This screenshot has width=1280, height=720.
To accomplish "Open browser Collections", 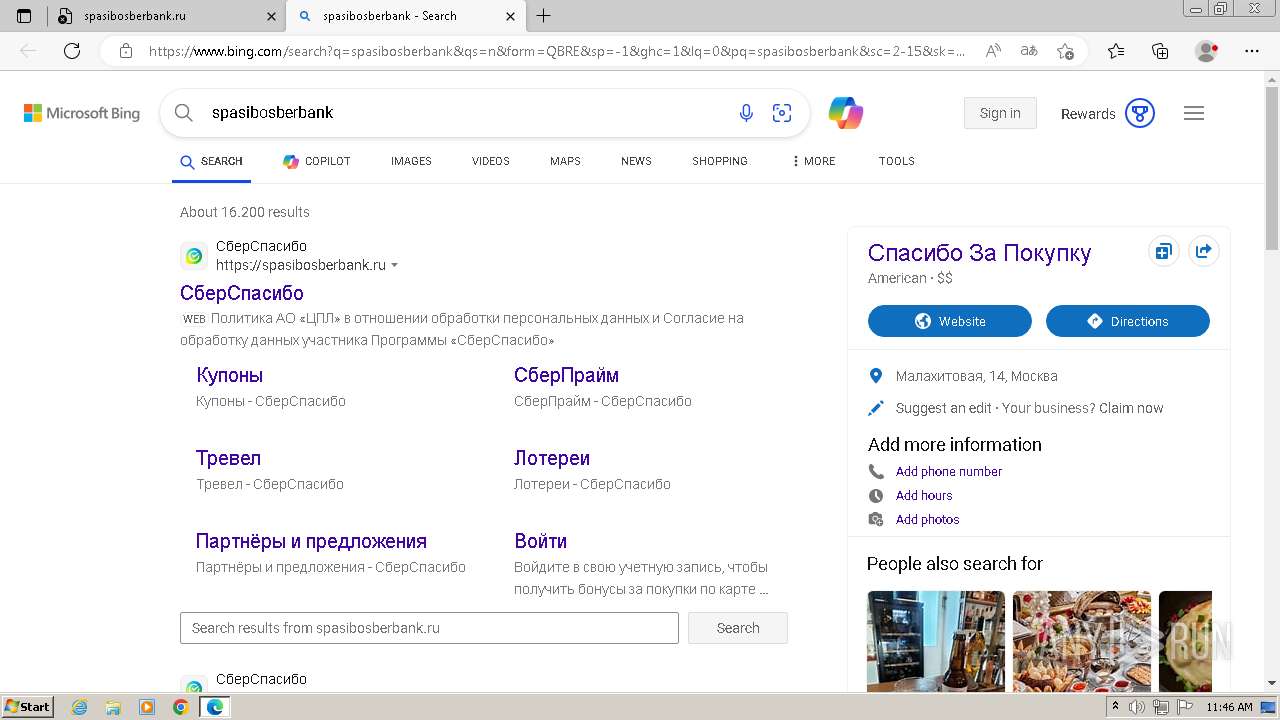I will 1160,51.
